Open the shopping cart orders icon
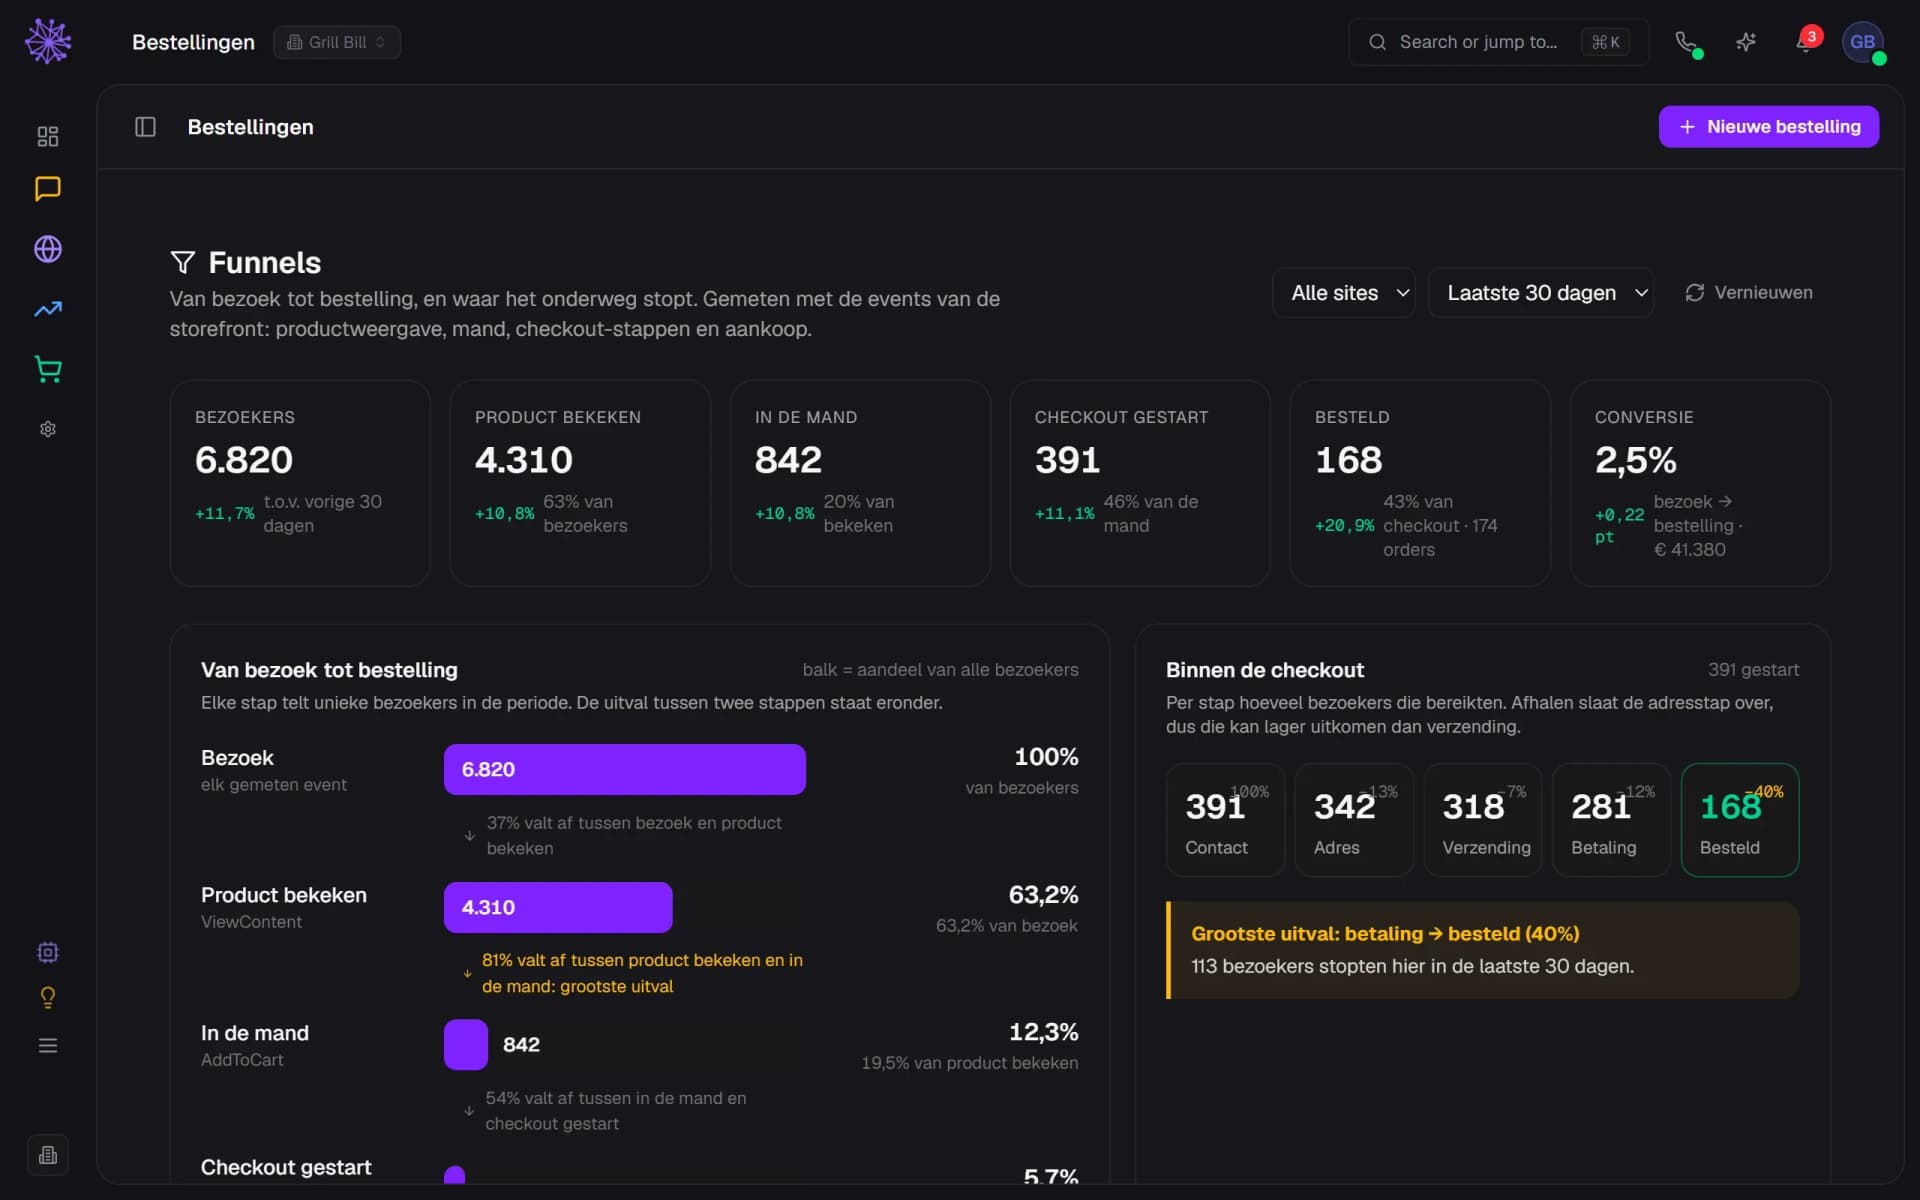This screenshot has width=1920, height=1200. 48,369
